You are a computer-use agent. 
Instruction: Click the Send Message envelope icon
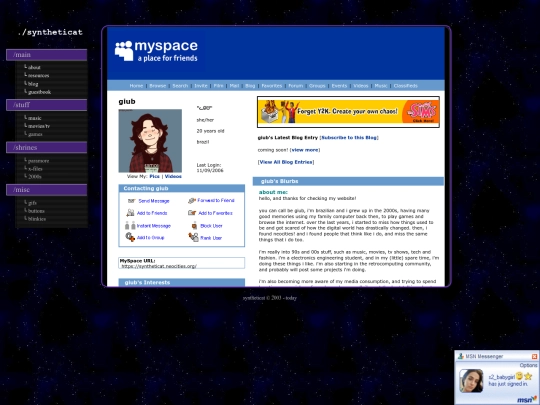pos(131,201)
